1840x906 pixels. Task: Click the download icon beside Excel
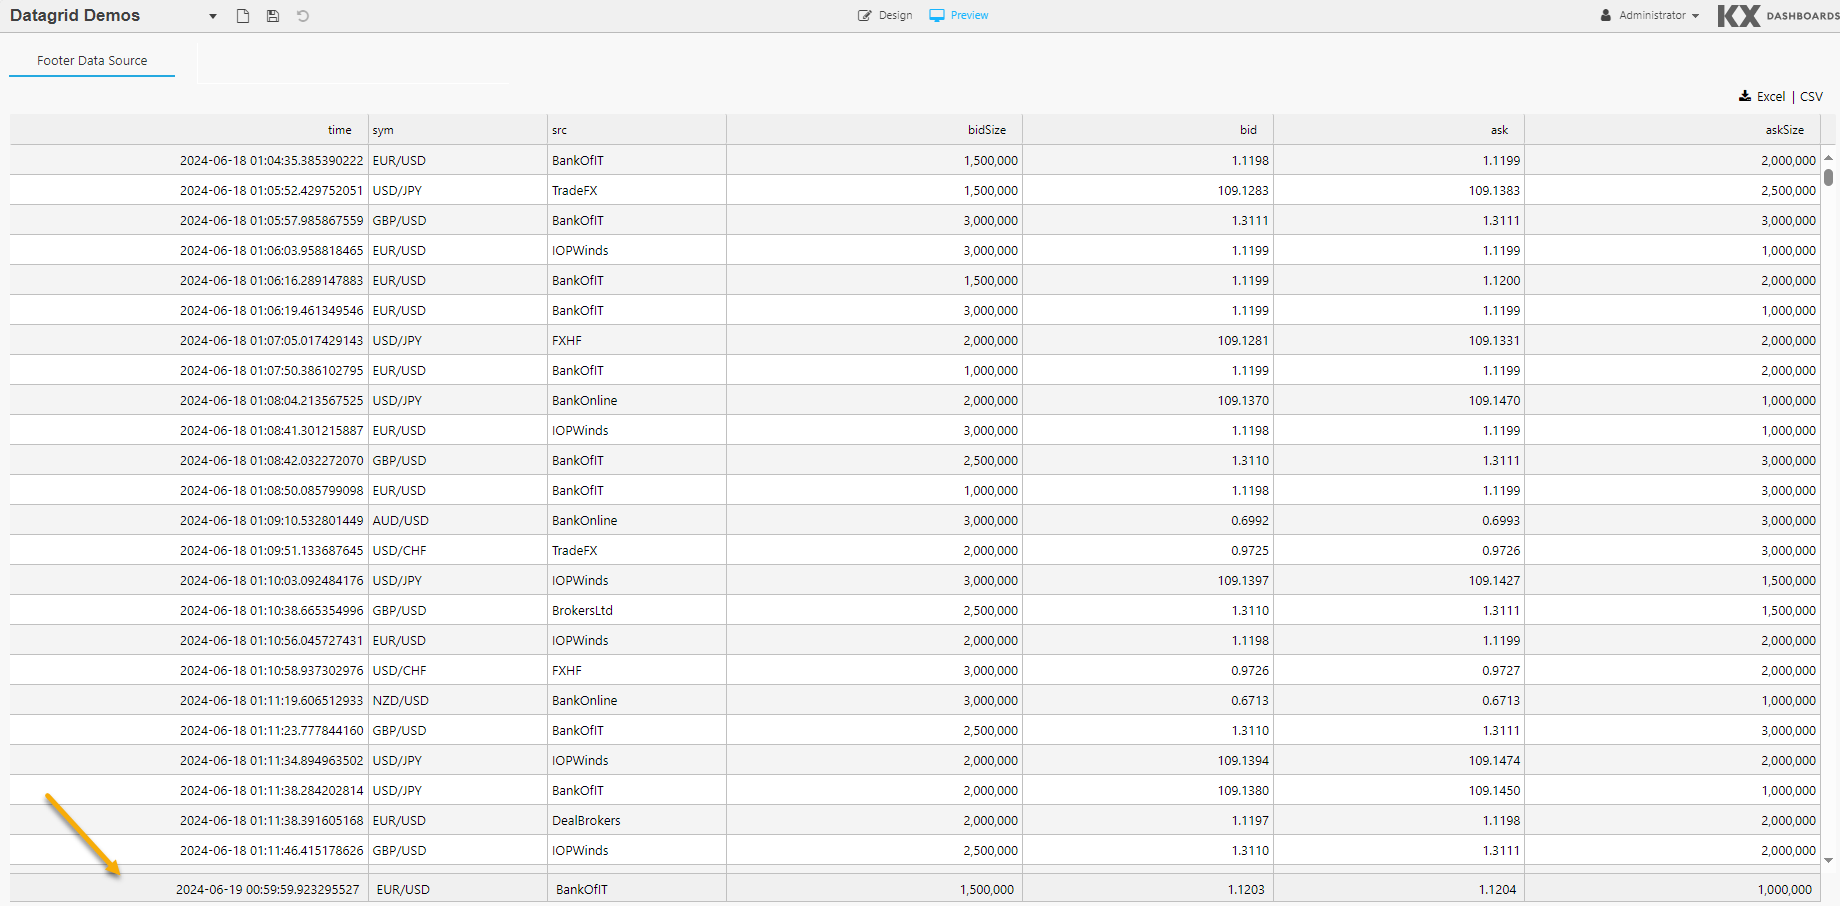[x=1745, y=97]
